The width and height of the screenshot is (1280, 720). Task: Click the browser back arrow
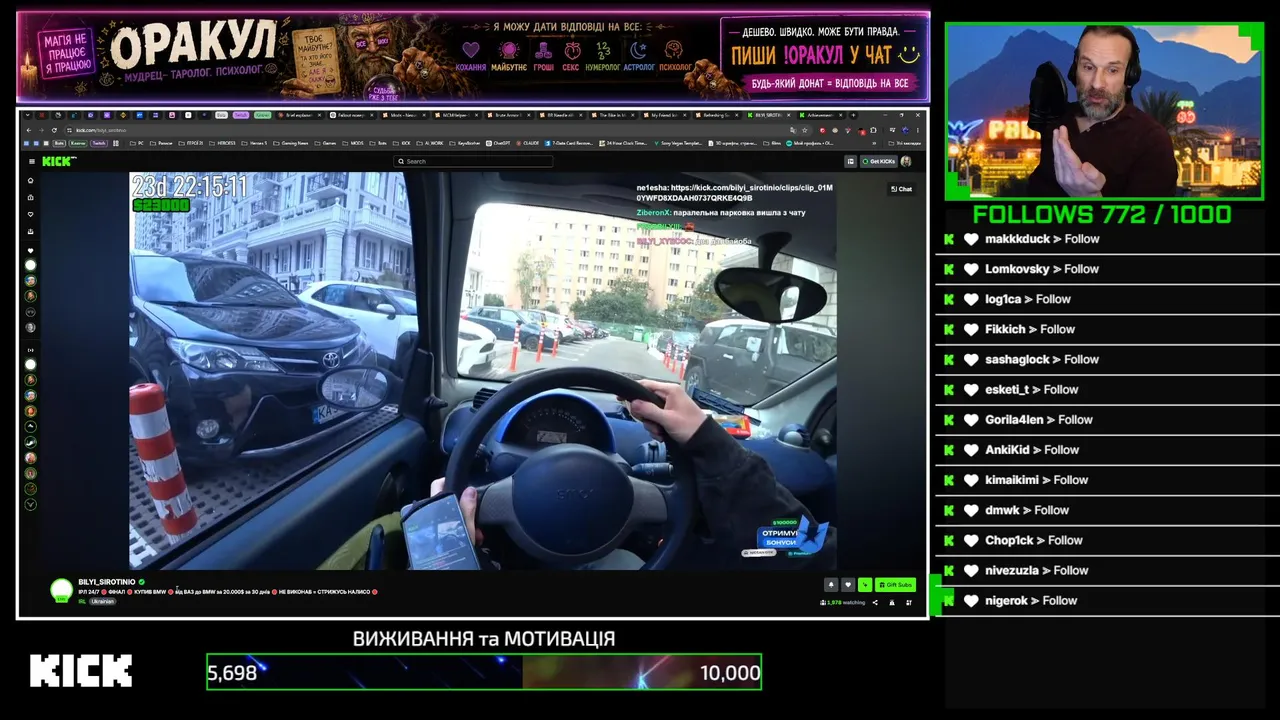point(28,130)
